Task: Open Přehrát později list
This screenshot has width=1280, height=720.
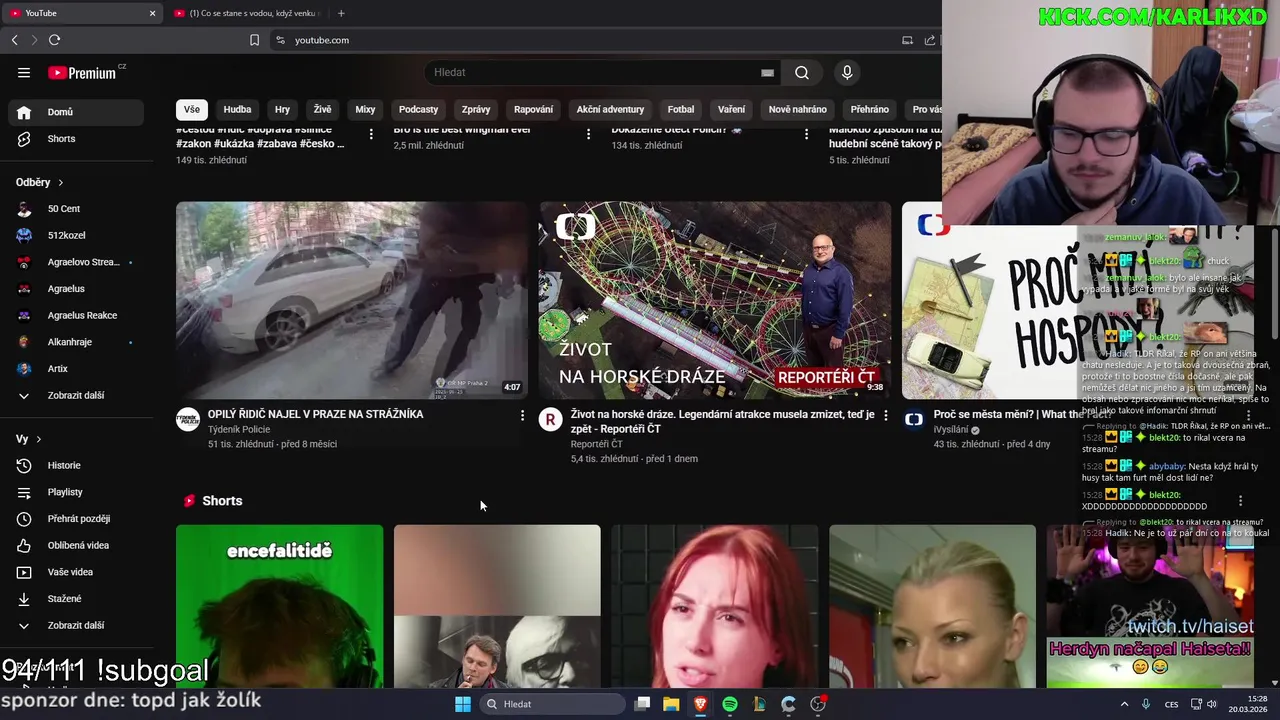Action: [x=76, y=519]
